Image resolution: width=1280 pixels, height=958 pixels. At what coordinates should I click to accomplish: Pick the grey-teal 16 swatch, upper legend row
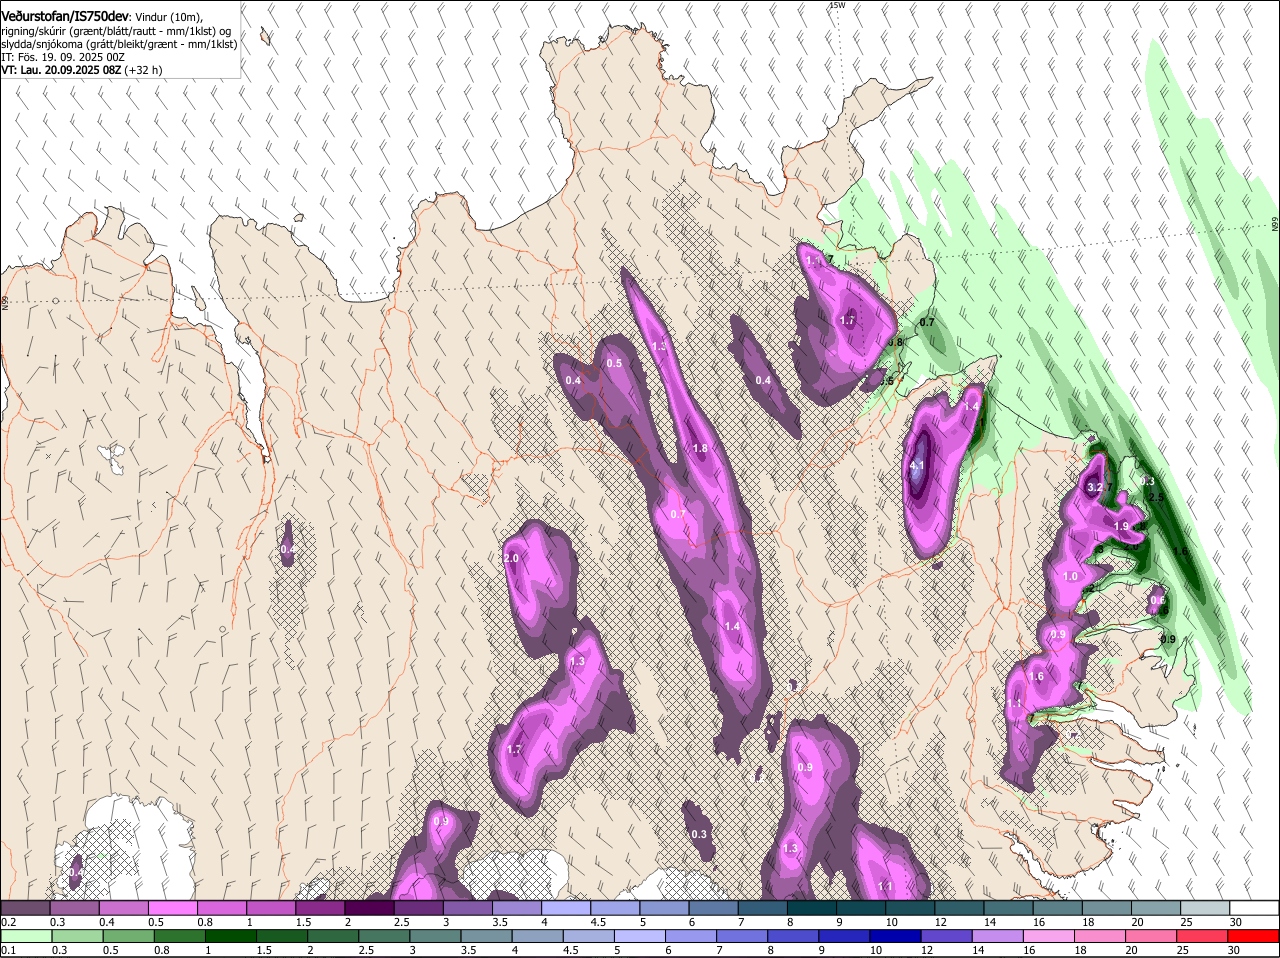[1058, 907]
